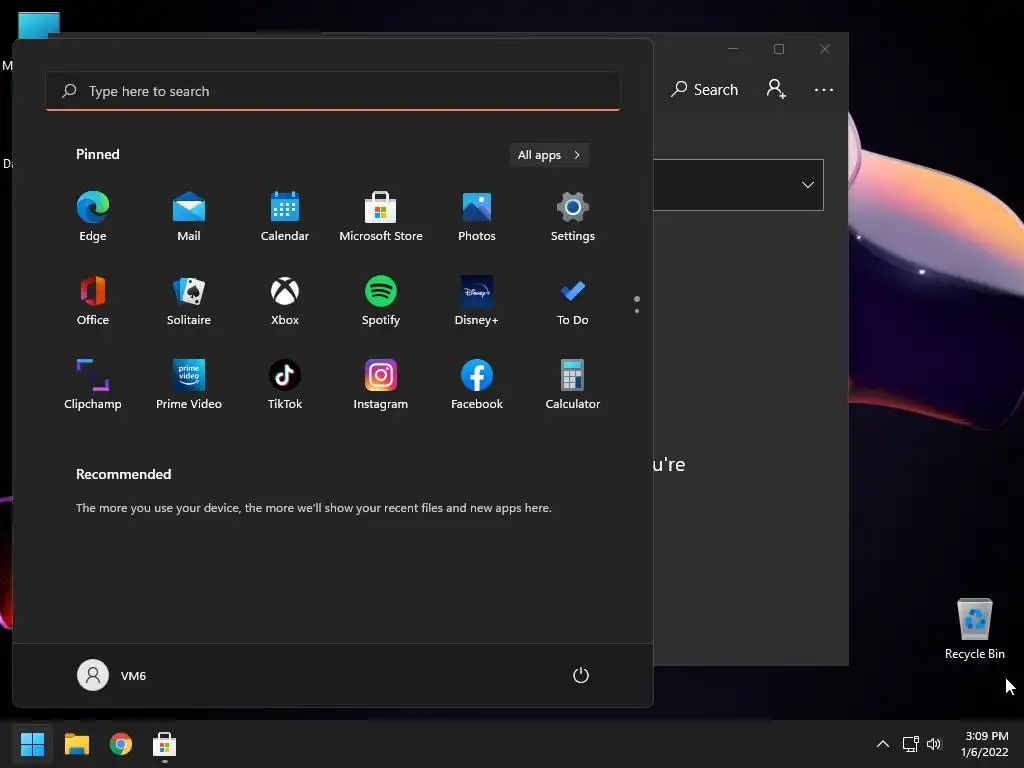Open Microsoft Store from the pinned apps

381,217
